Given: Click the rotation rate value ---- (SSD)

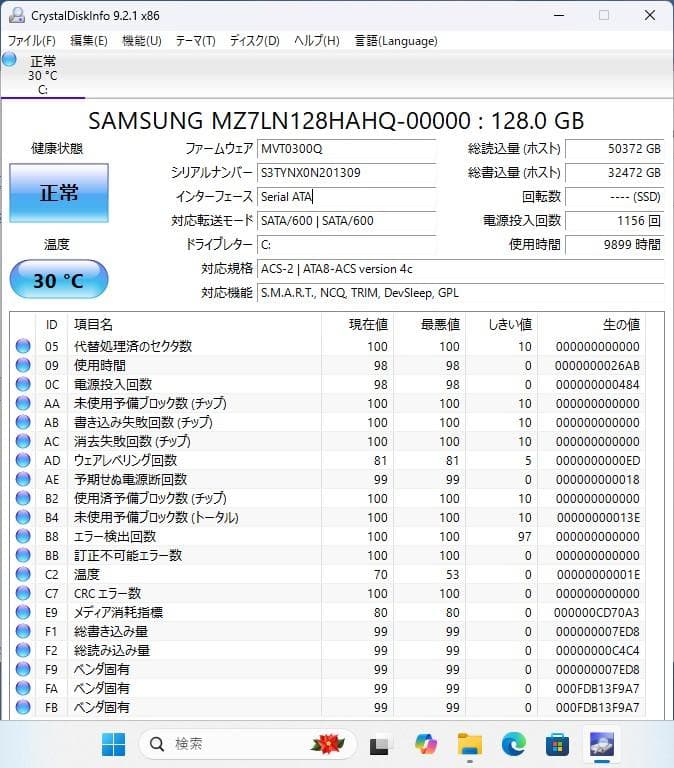Looking at the screenshot, I should (x=615, y=197).
